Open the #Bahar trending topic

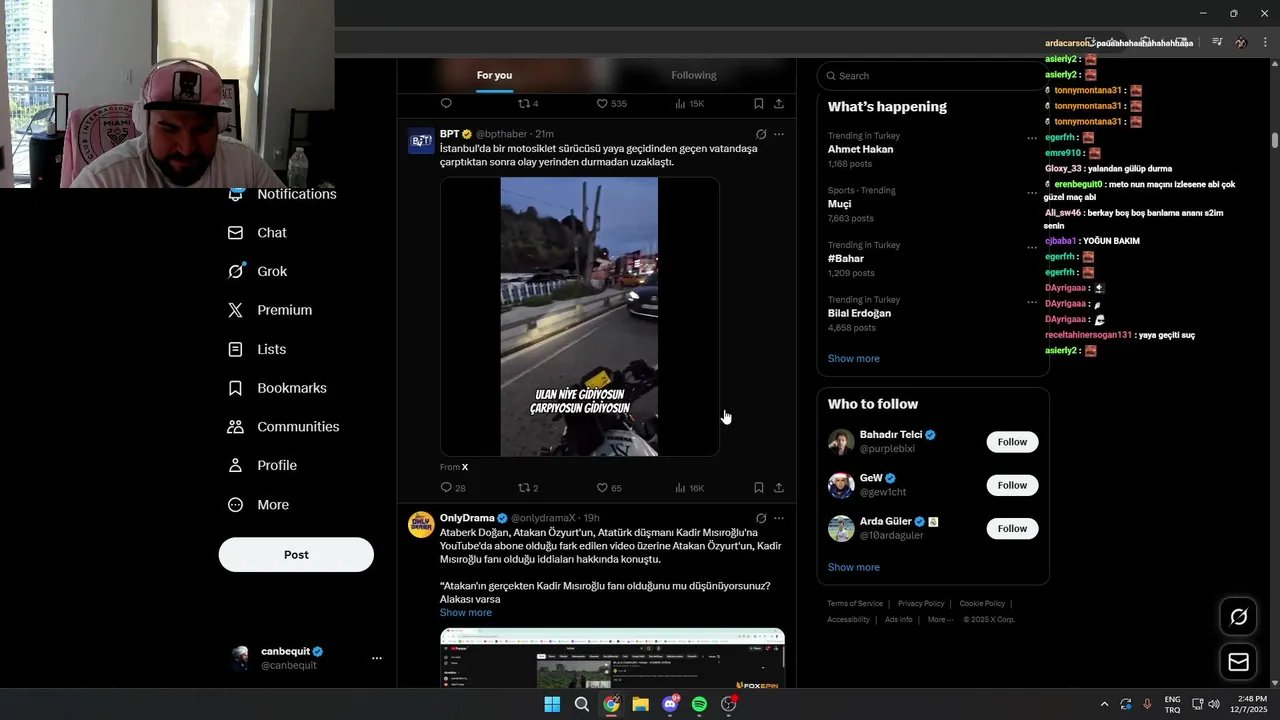click(x=845, y=259)
